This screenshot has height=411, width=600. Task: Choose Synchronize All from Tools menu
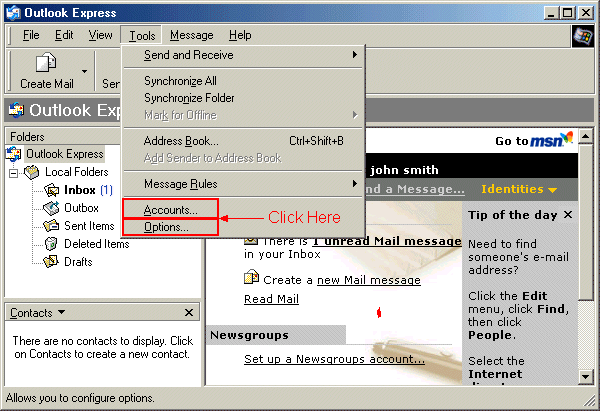(x=243, y=81)
